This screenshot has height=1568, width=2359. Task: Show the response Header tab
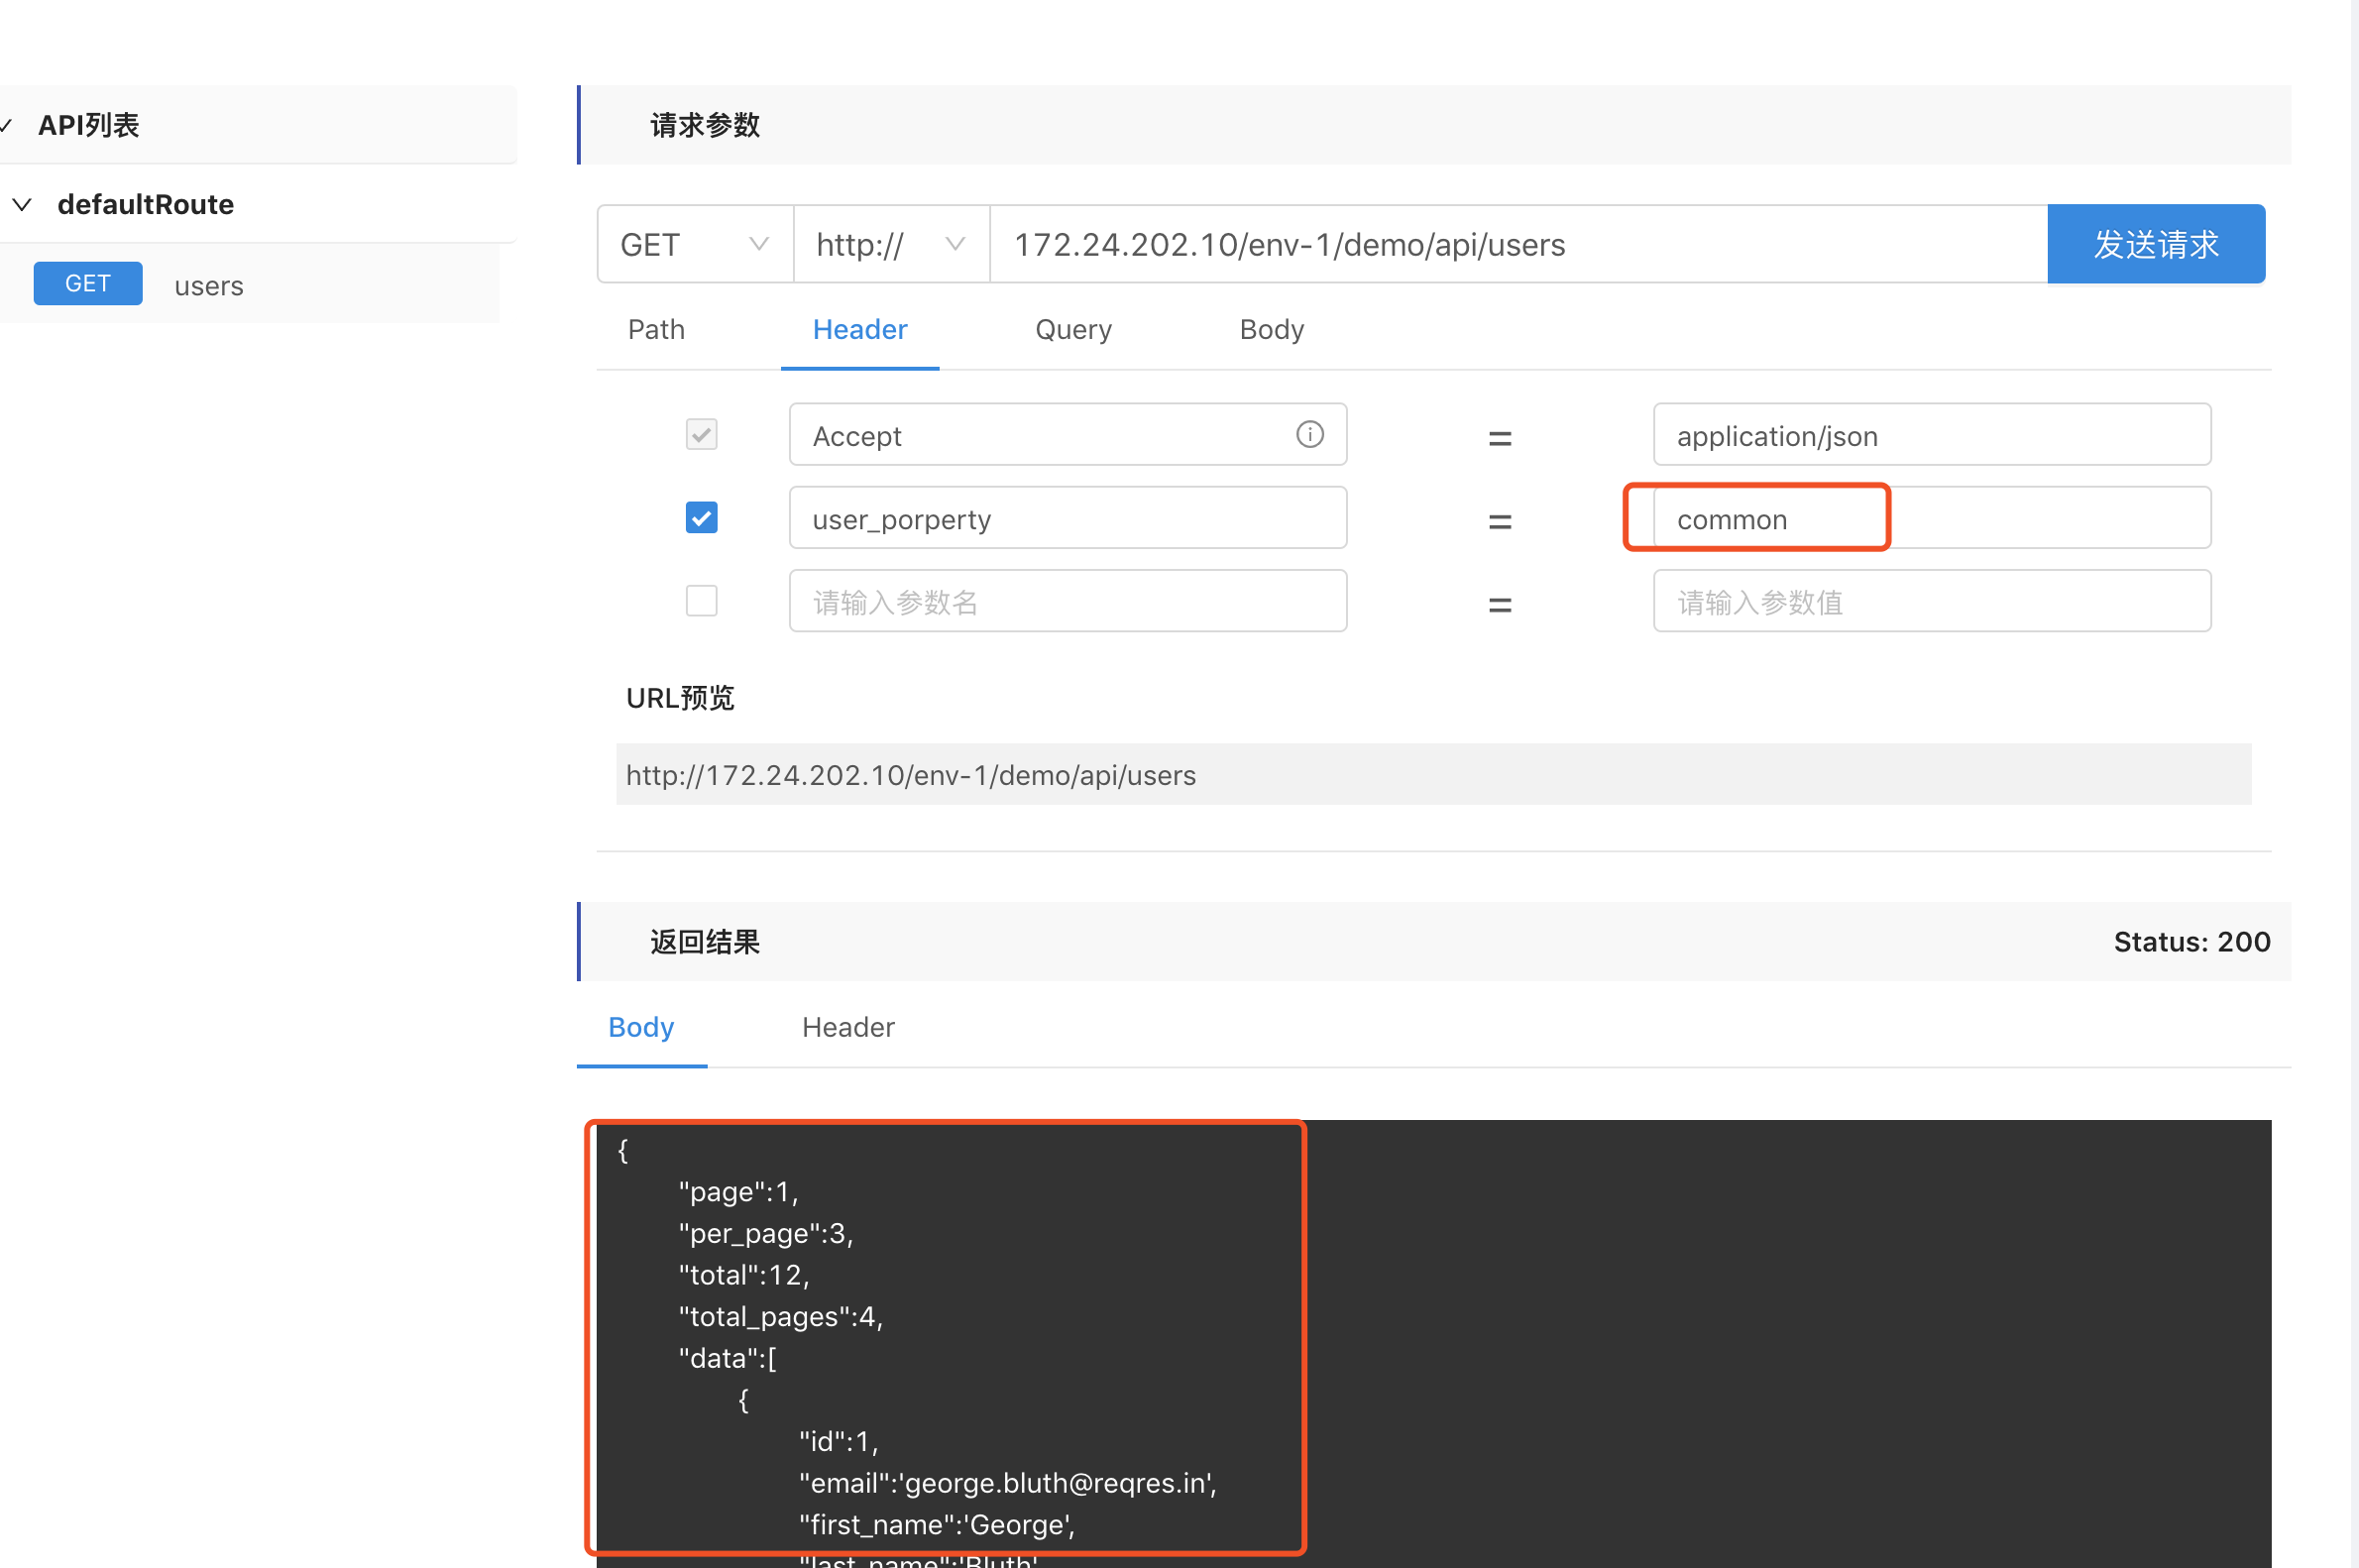click(847, 1027)
